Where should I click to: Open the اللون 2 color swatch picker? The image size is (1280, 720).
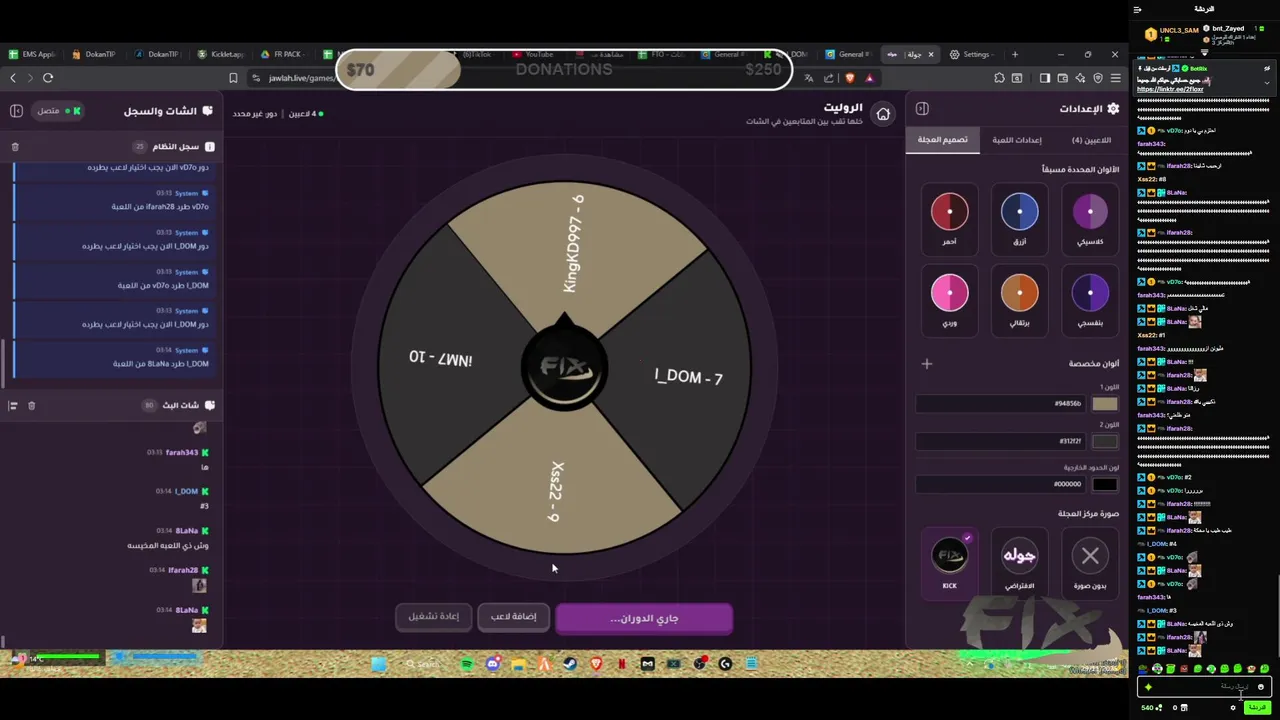click(1105, 441)
